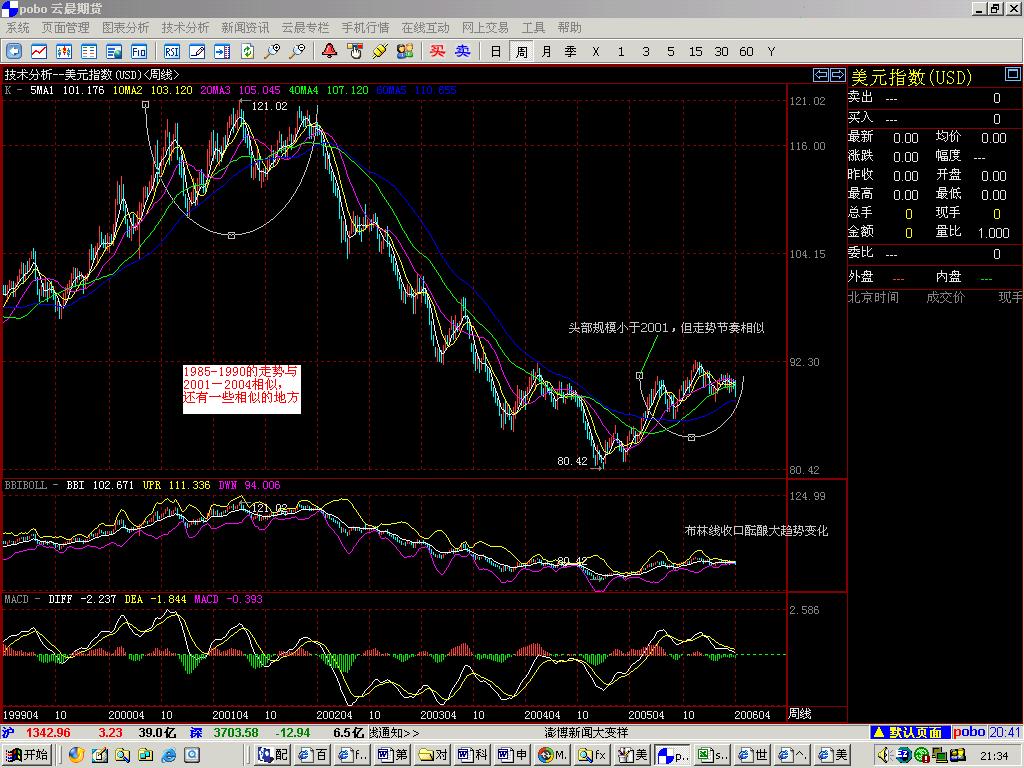1024x768 pixels.
Task: Open the 工具 menu
Action: 533,27
